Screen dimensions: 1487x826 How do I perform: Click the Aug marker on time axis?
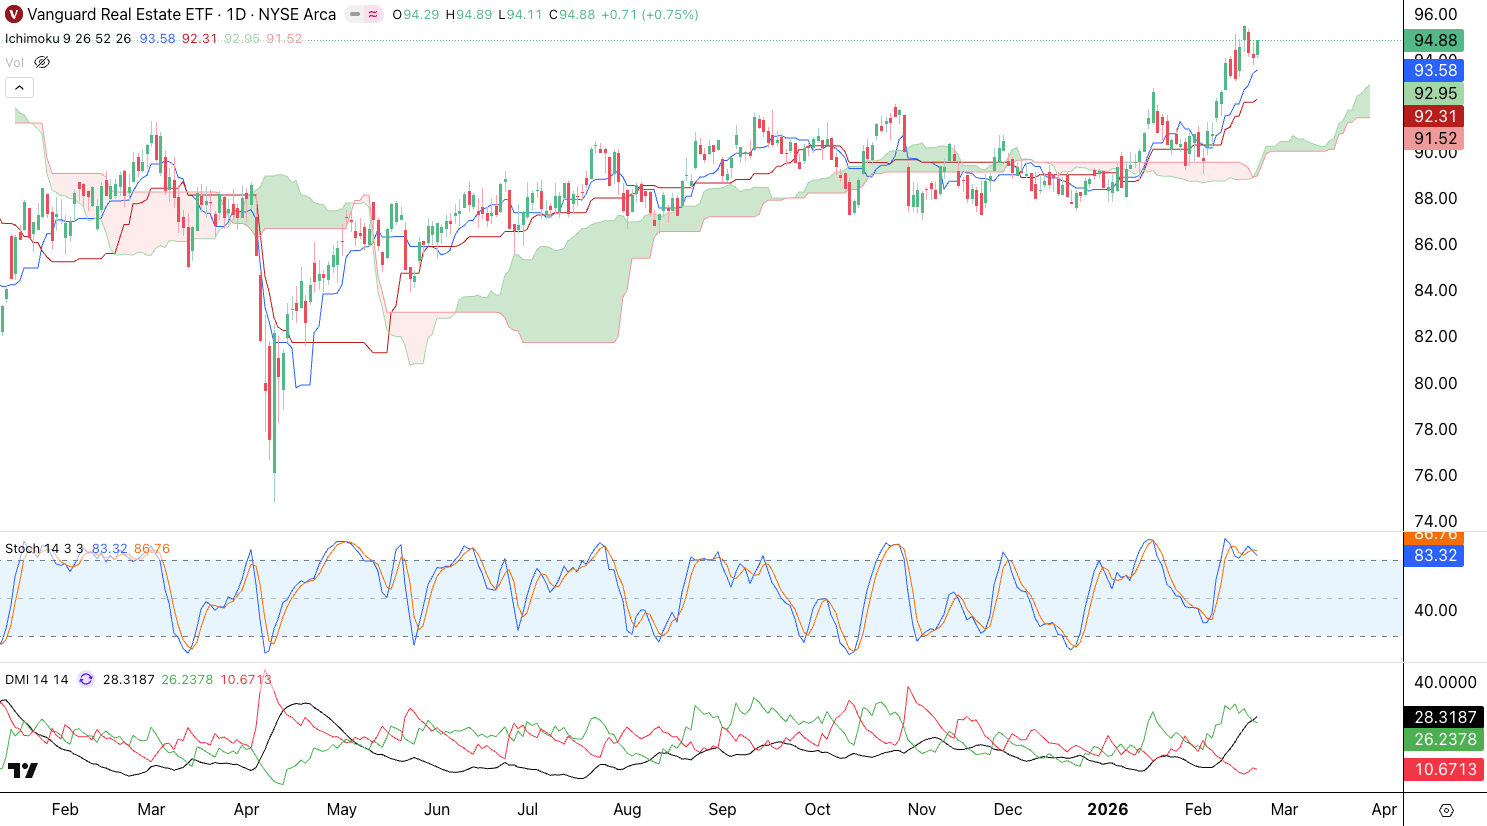click(627, 810)
